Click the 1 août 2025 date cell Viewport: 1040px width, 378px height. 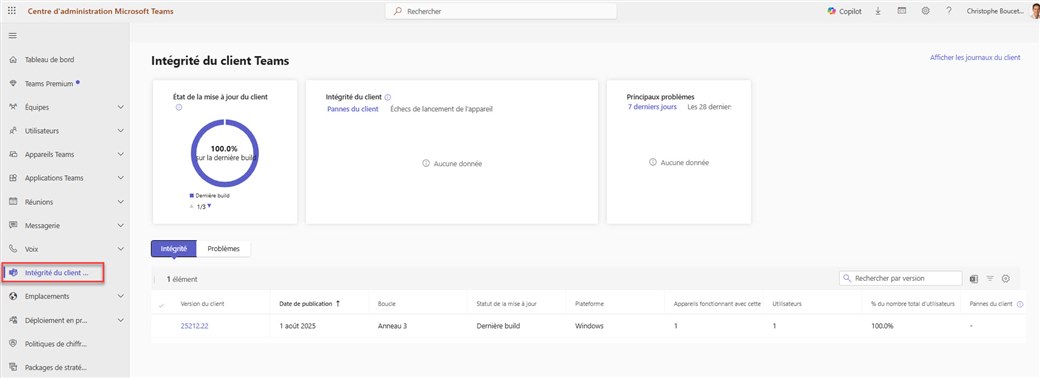(298, 326)
